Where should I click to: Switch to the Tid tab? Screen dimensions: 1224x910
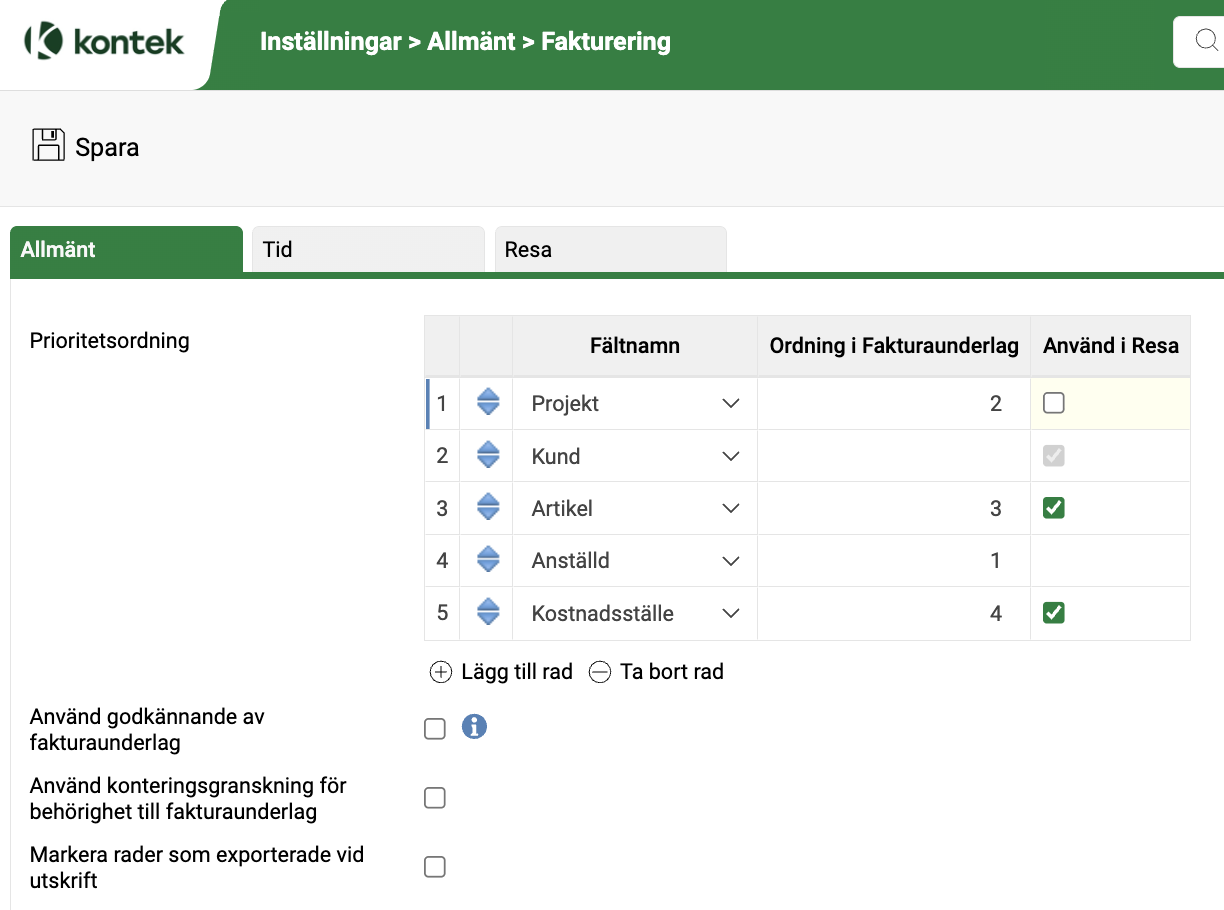coord(368,249)
